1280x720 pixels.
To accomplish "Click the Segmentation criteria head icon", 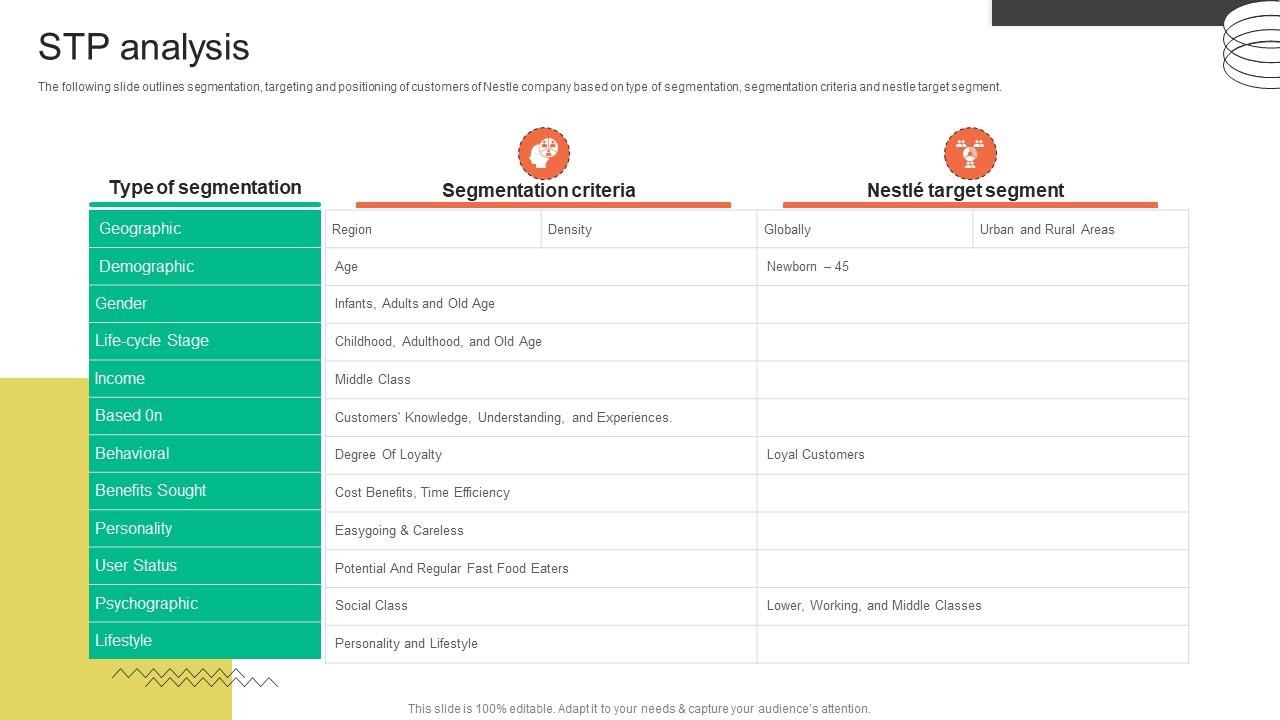I will [x=544, y=153].
